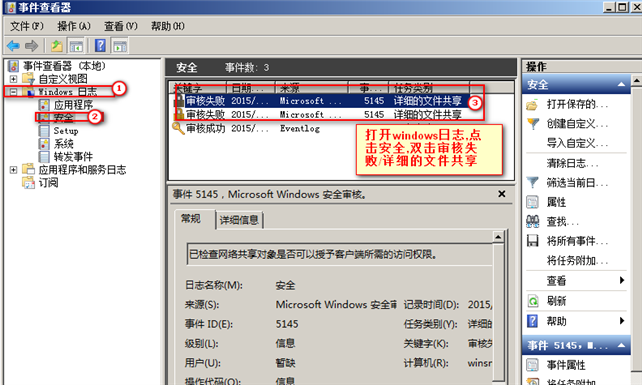The width and height of the screenshot is (642, 385).
Task: Open the 帮助(H) menu
Action: pyautogui.click(x=168, y=26)
